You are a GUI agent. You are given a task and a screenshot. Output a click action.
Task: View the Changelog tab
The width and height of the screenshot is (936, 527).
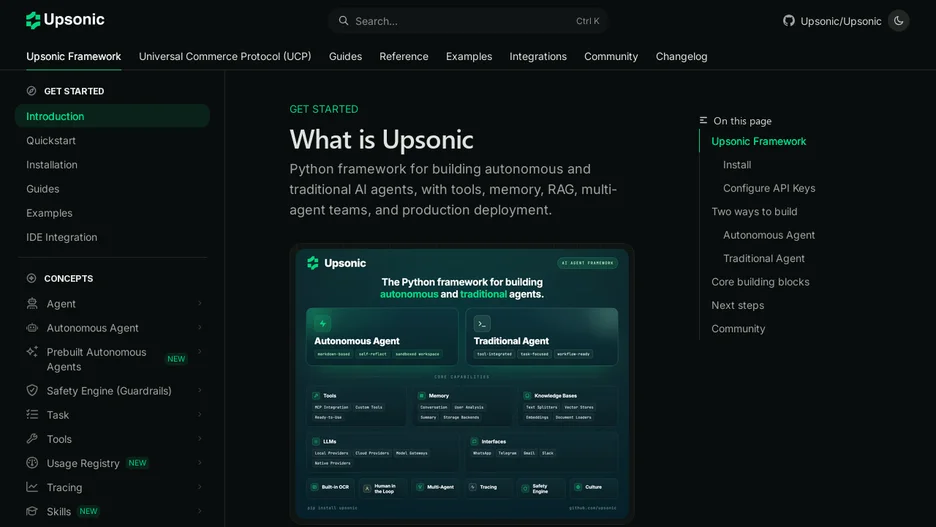coord(681,56)
